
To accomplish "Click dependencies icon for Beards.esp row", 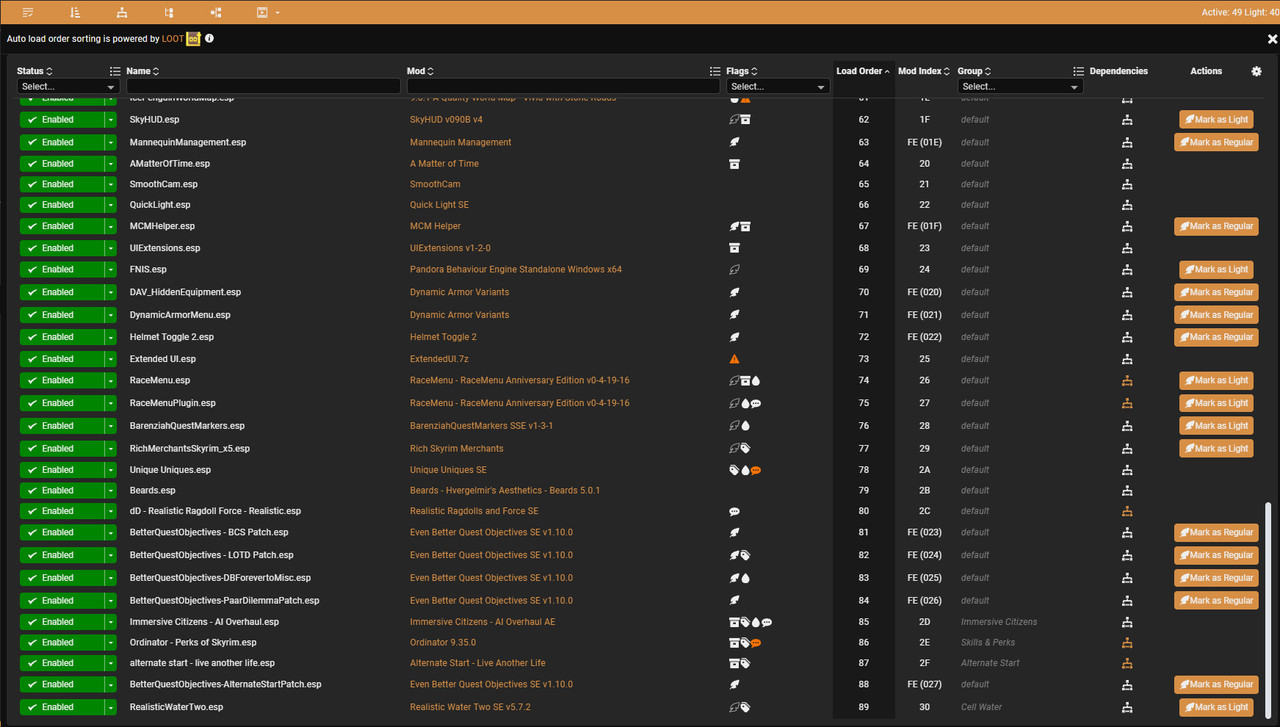I will pyautogui.click(x=1127, y=490).
